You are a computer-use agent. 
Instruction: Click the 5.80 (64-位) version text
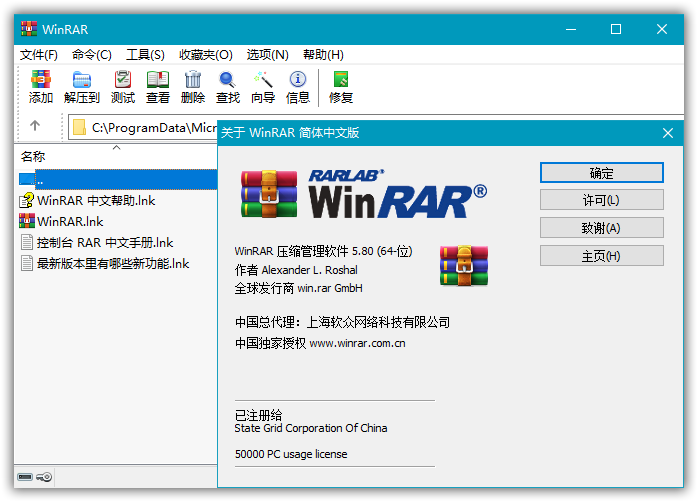coord(382,251)
